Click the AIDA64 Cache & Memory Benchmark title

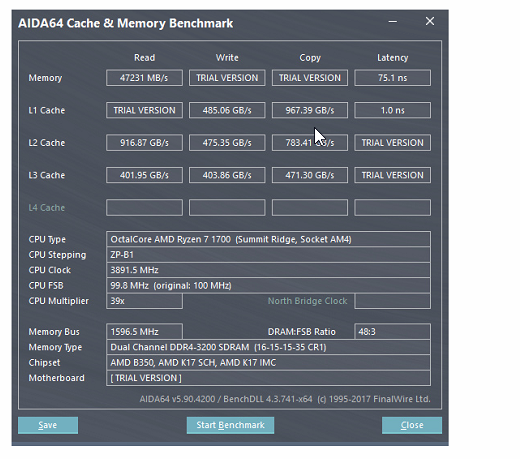click(x=126, y=23)
